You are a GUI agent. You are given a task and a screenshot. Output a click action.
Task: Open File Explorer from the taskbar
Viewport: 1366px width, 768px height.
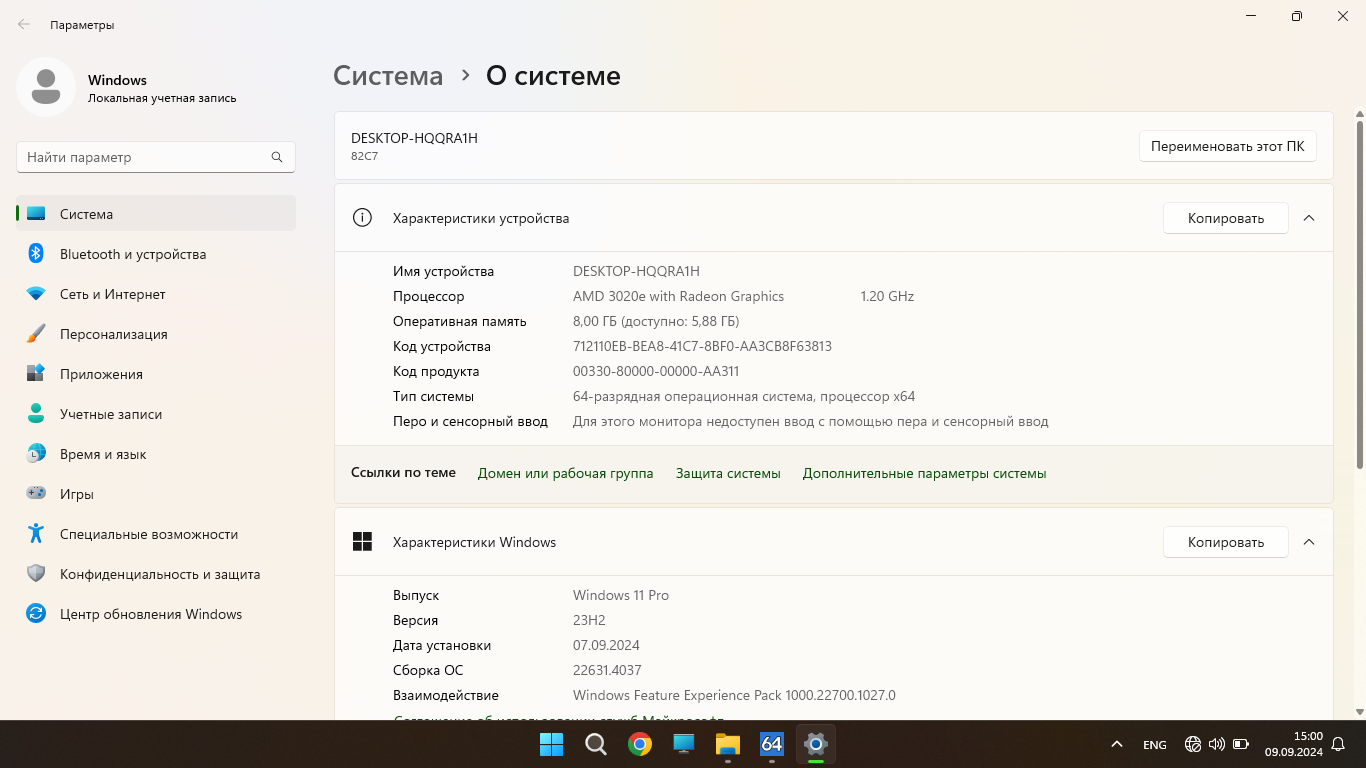(x=727, y=744)
